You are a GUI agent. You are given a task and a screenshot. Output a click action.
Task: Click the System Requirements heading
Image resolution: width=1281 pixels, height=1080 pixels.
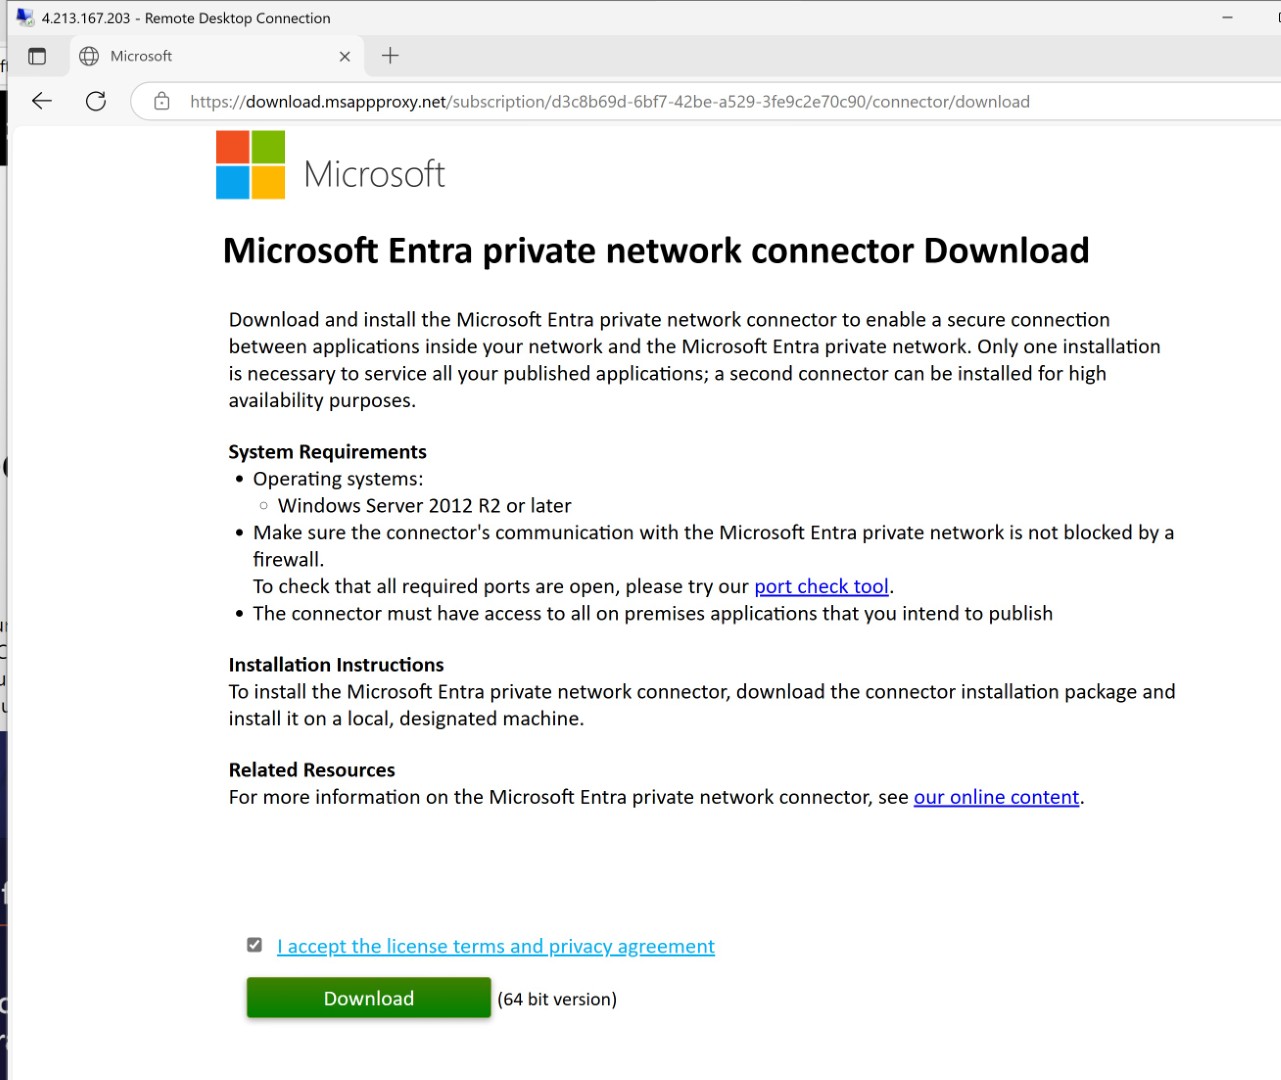tap(327, 452)
